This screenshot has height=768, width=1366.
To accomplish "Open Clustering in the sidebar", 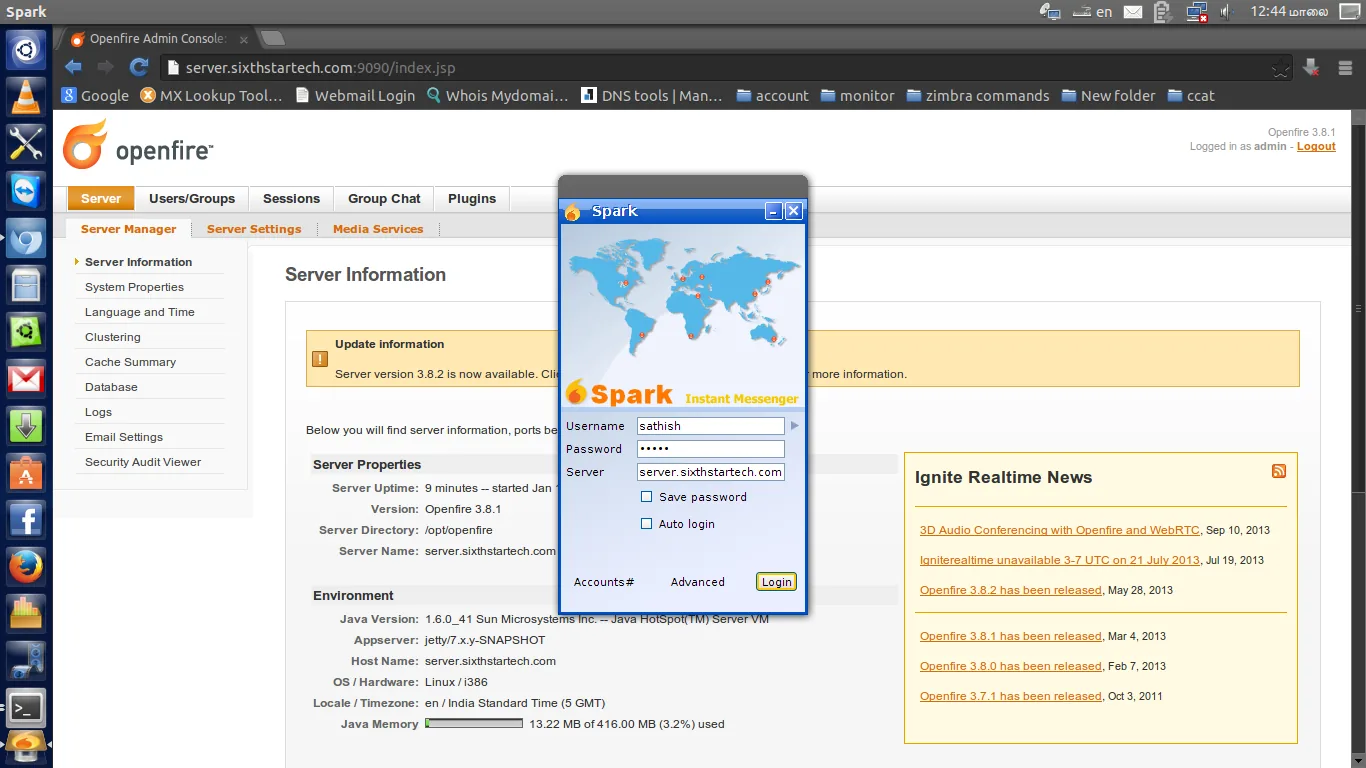I will click(113, 337).
